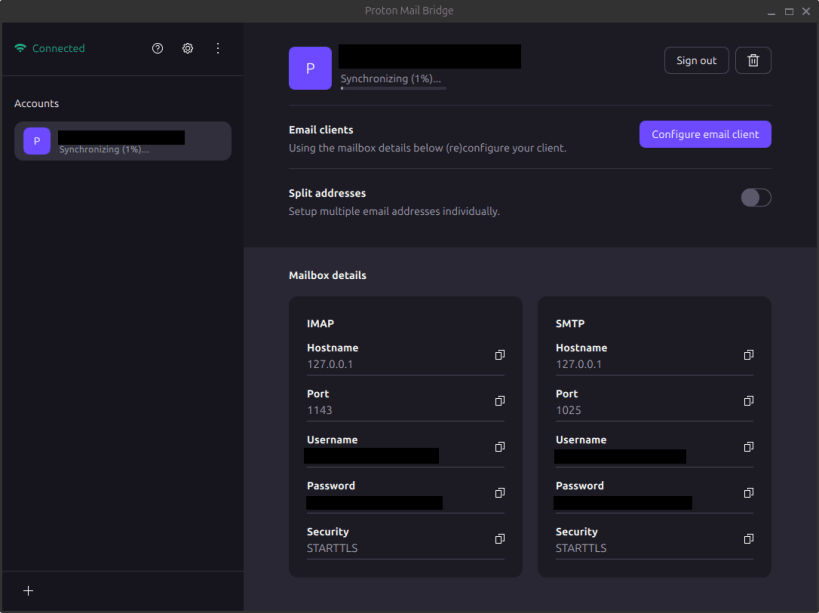Viewport: 819px width, 613px height.
Task: Close the Proton Mail Bridge window
Action: point(806,11)
